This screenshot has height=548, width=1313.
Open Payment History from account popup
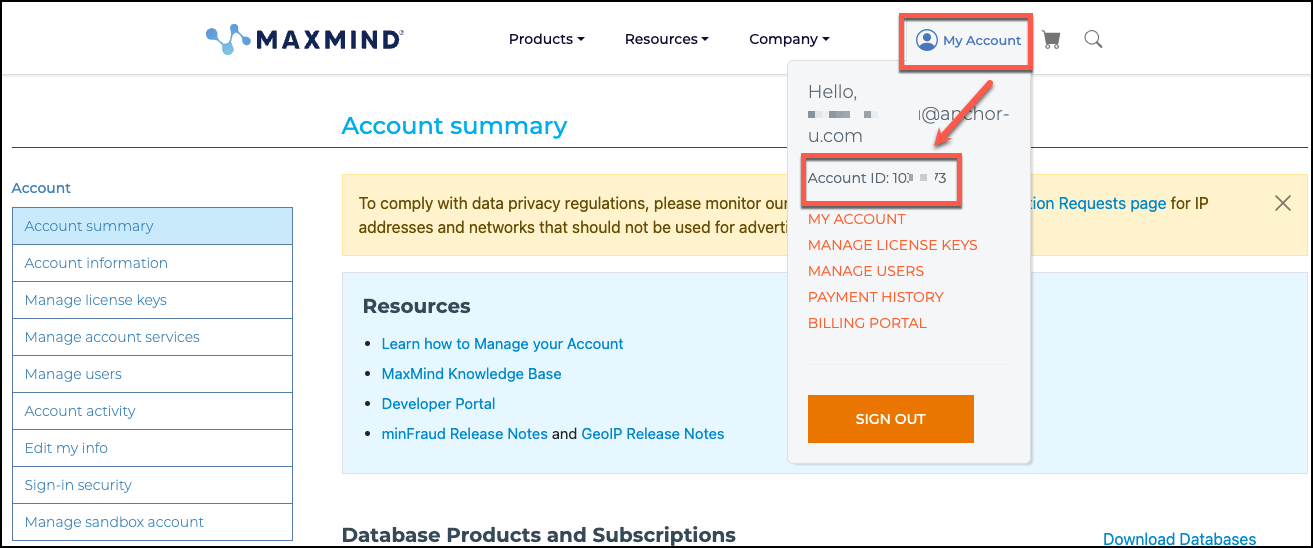875,297
